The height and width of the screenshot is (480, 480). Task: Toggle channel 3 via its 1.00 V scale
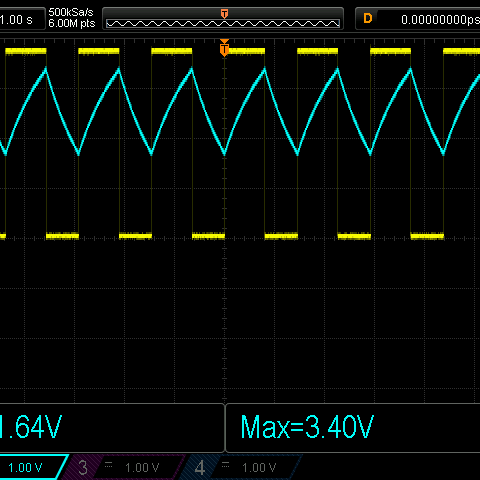[x=142, y=468]
